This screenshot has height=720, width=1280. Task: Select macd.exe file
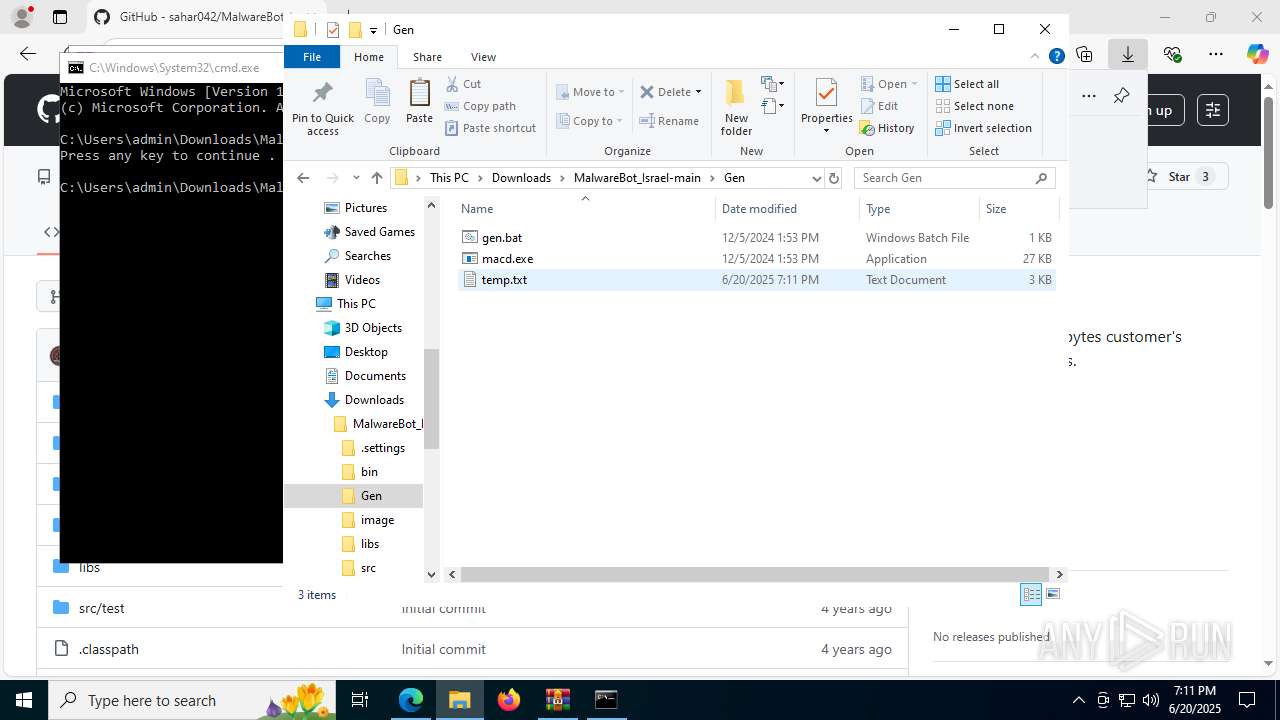508,259
